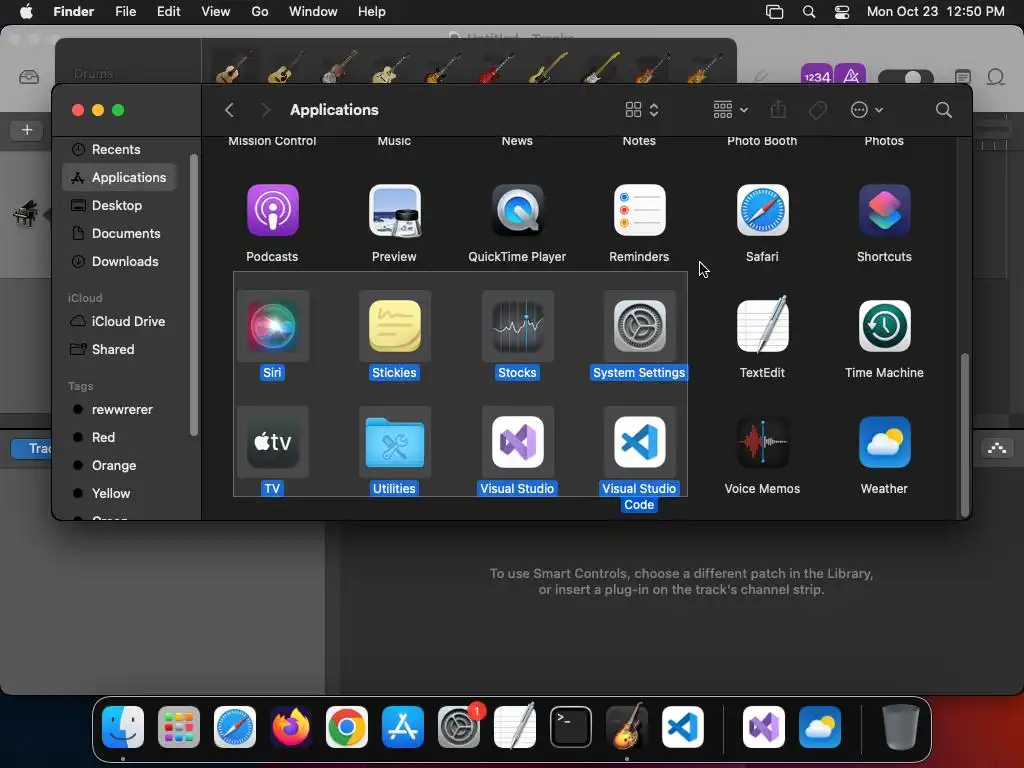Screen dimensions: 1024x768
Task: Click the GarageBand add track plus button
Action: [27, 130]
